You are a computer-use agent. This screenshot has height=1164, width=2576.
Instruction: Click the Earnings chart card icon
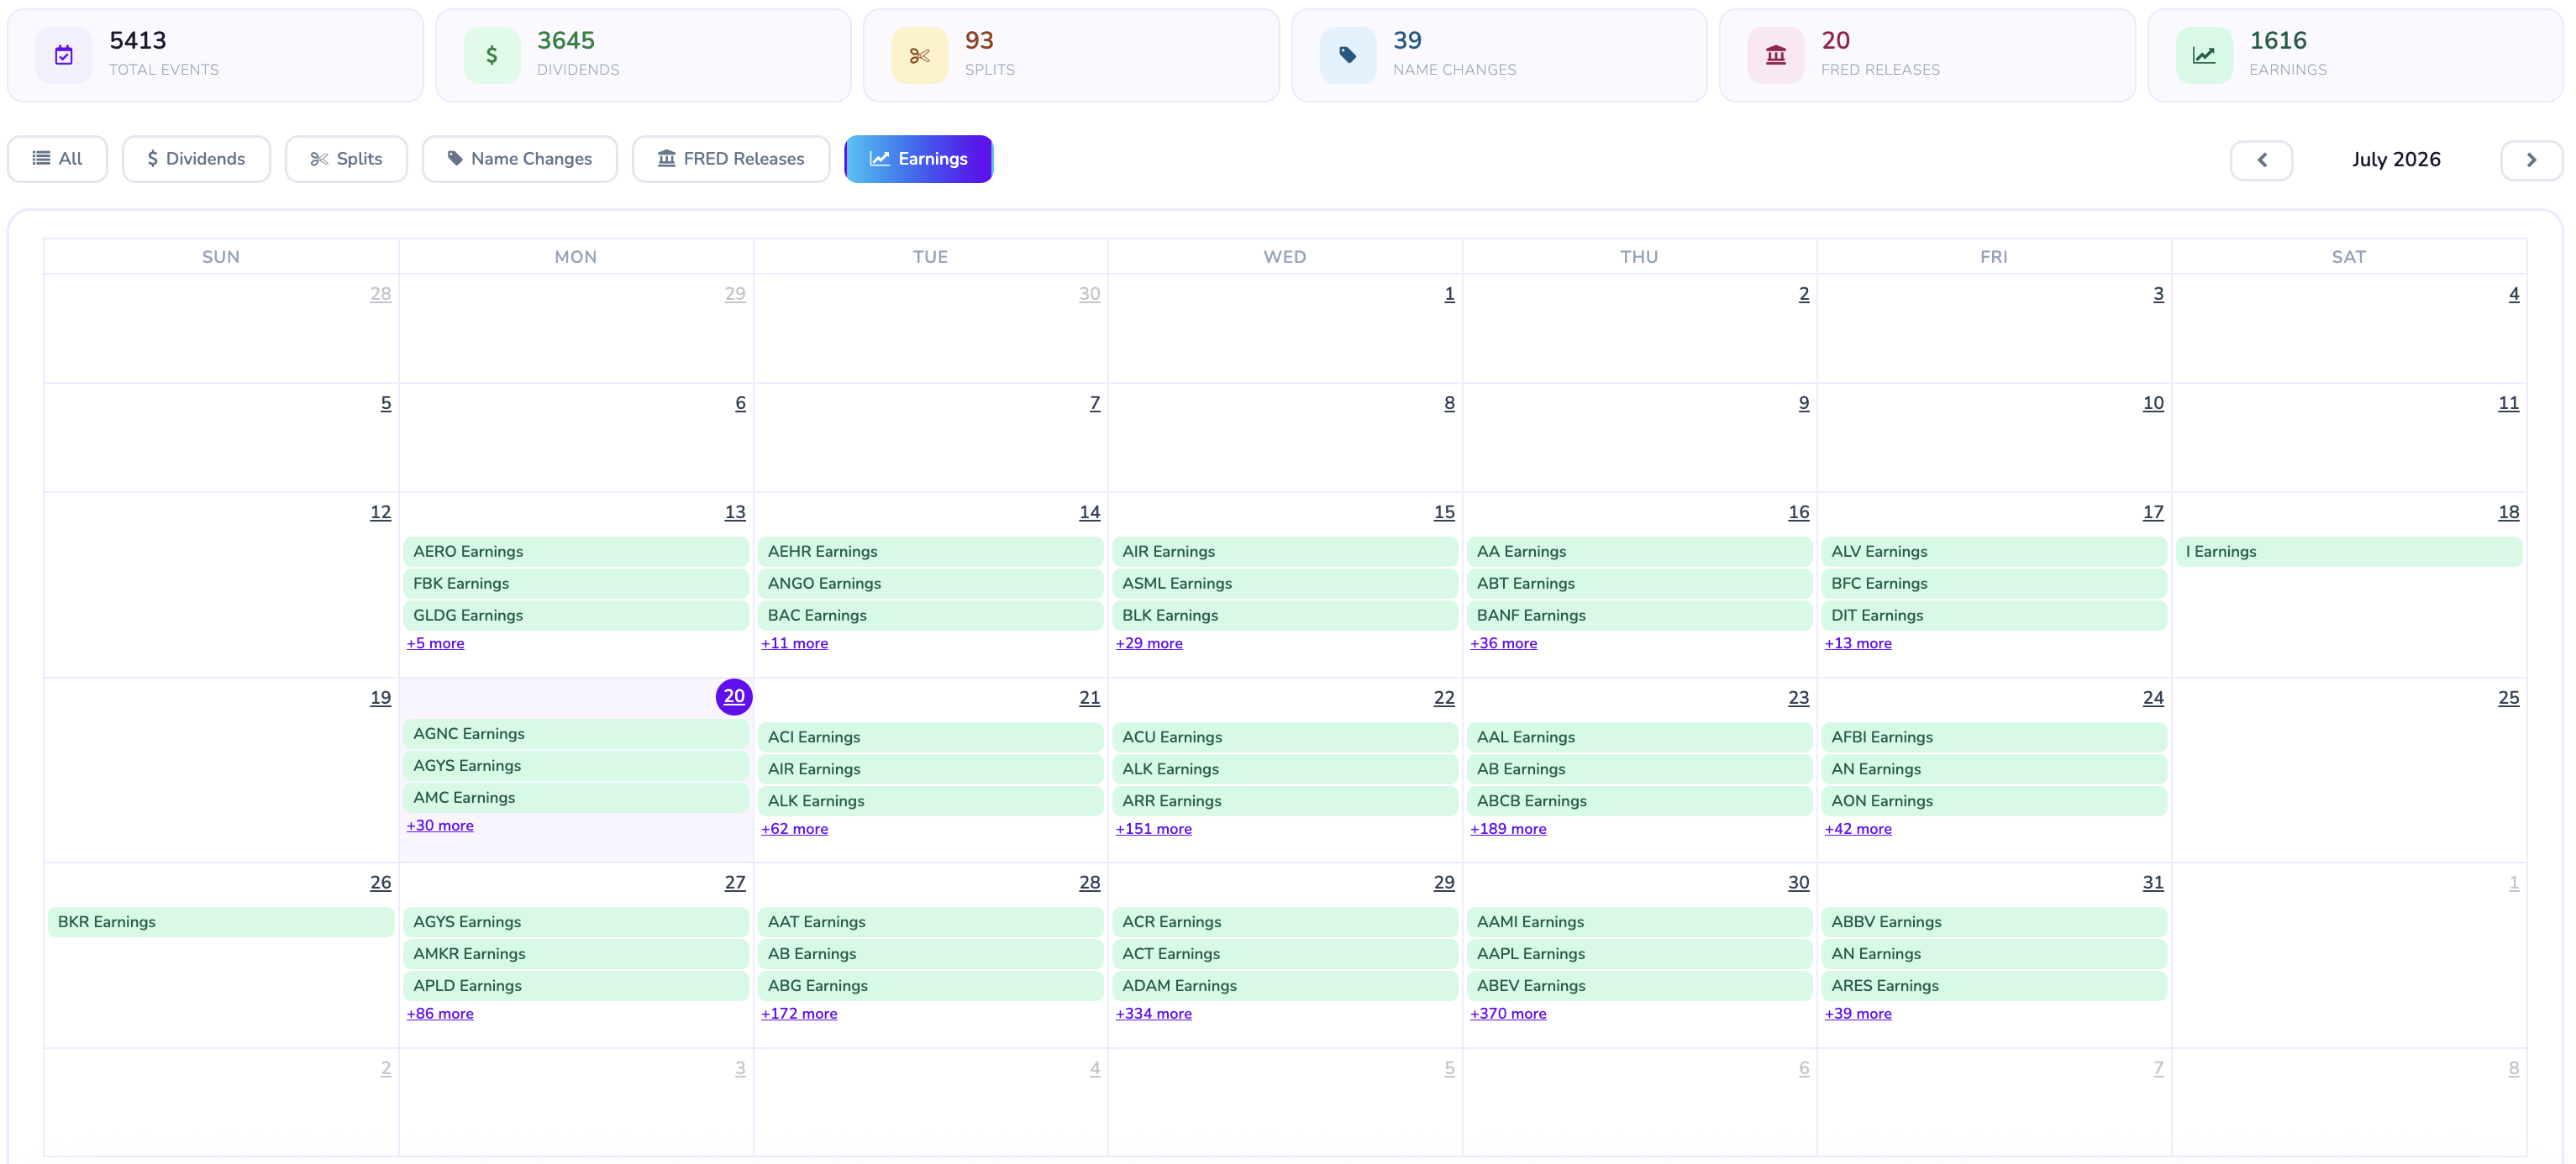click(2204, 55)
